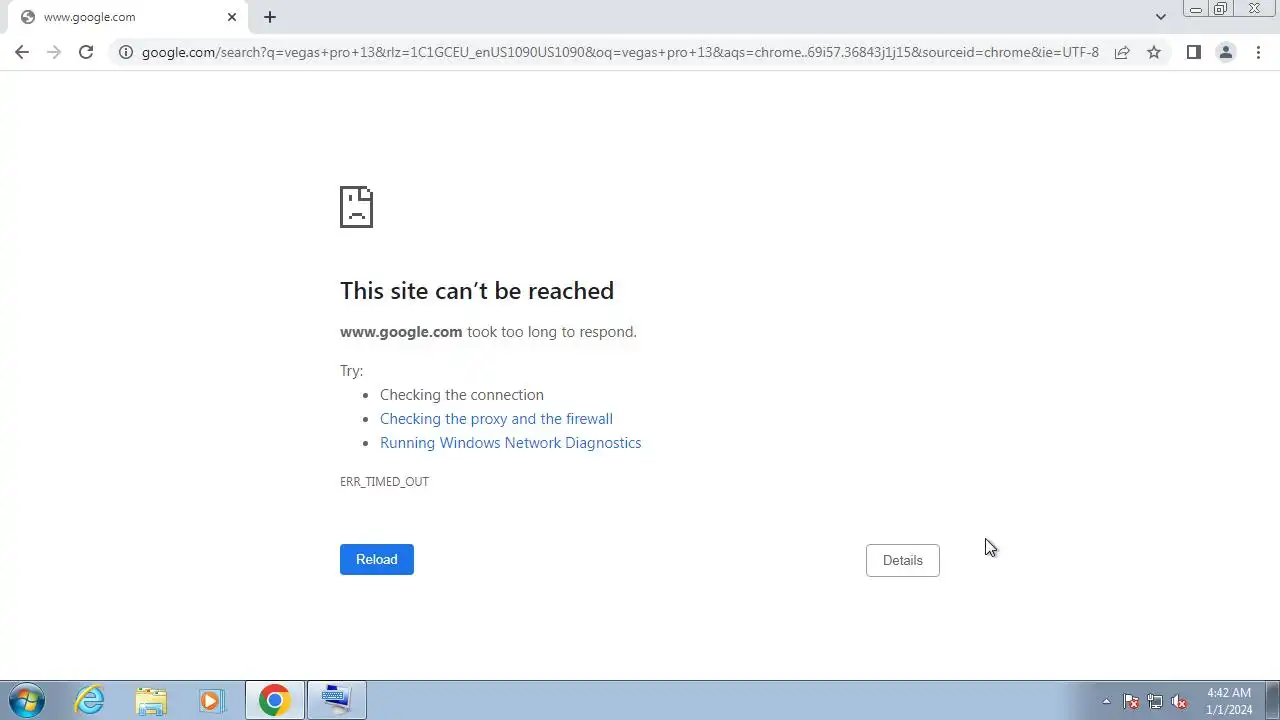The image size is (1280, 720).
Task: Open the Action Center flag tray icon
Action: pyautogui.click(x=1131, y=701)
